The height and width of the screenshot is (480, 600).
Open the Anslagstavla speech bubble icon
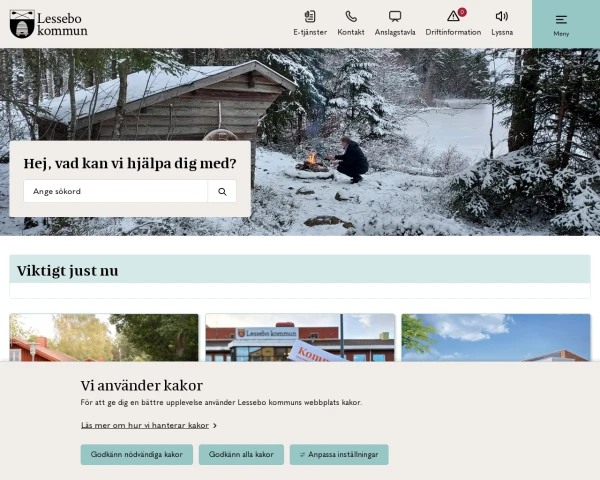pyautogui.click(x=395, y=16)
